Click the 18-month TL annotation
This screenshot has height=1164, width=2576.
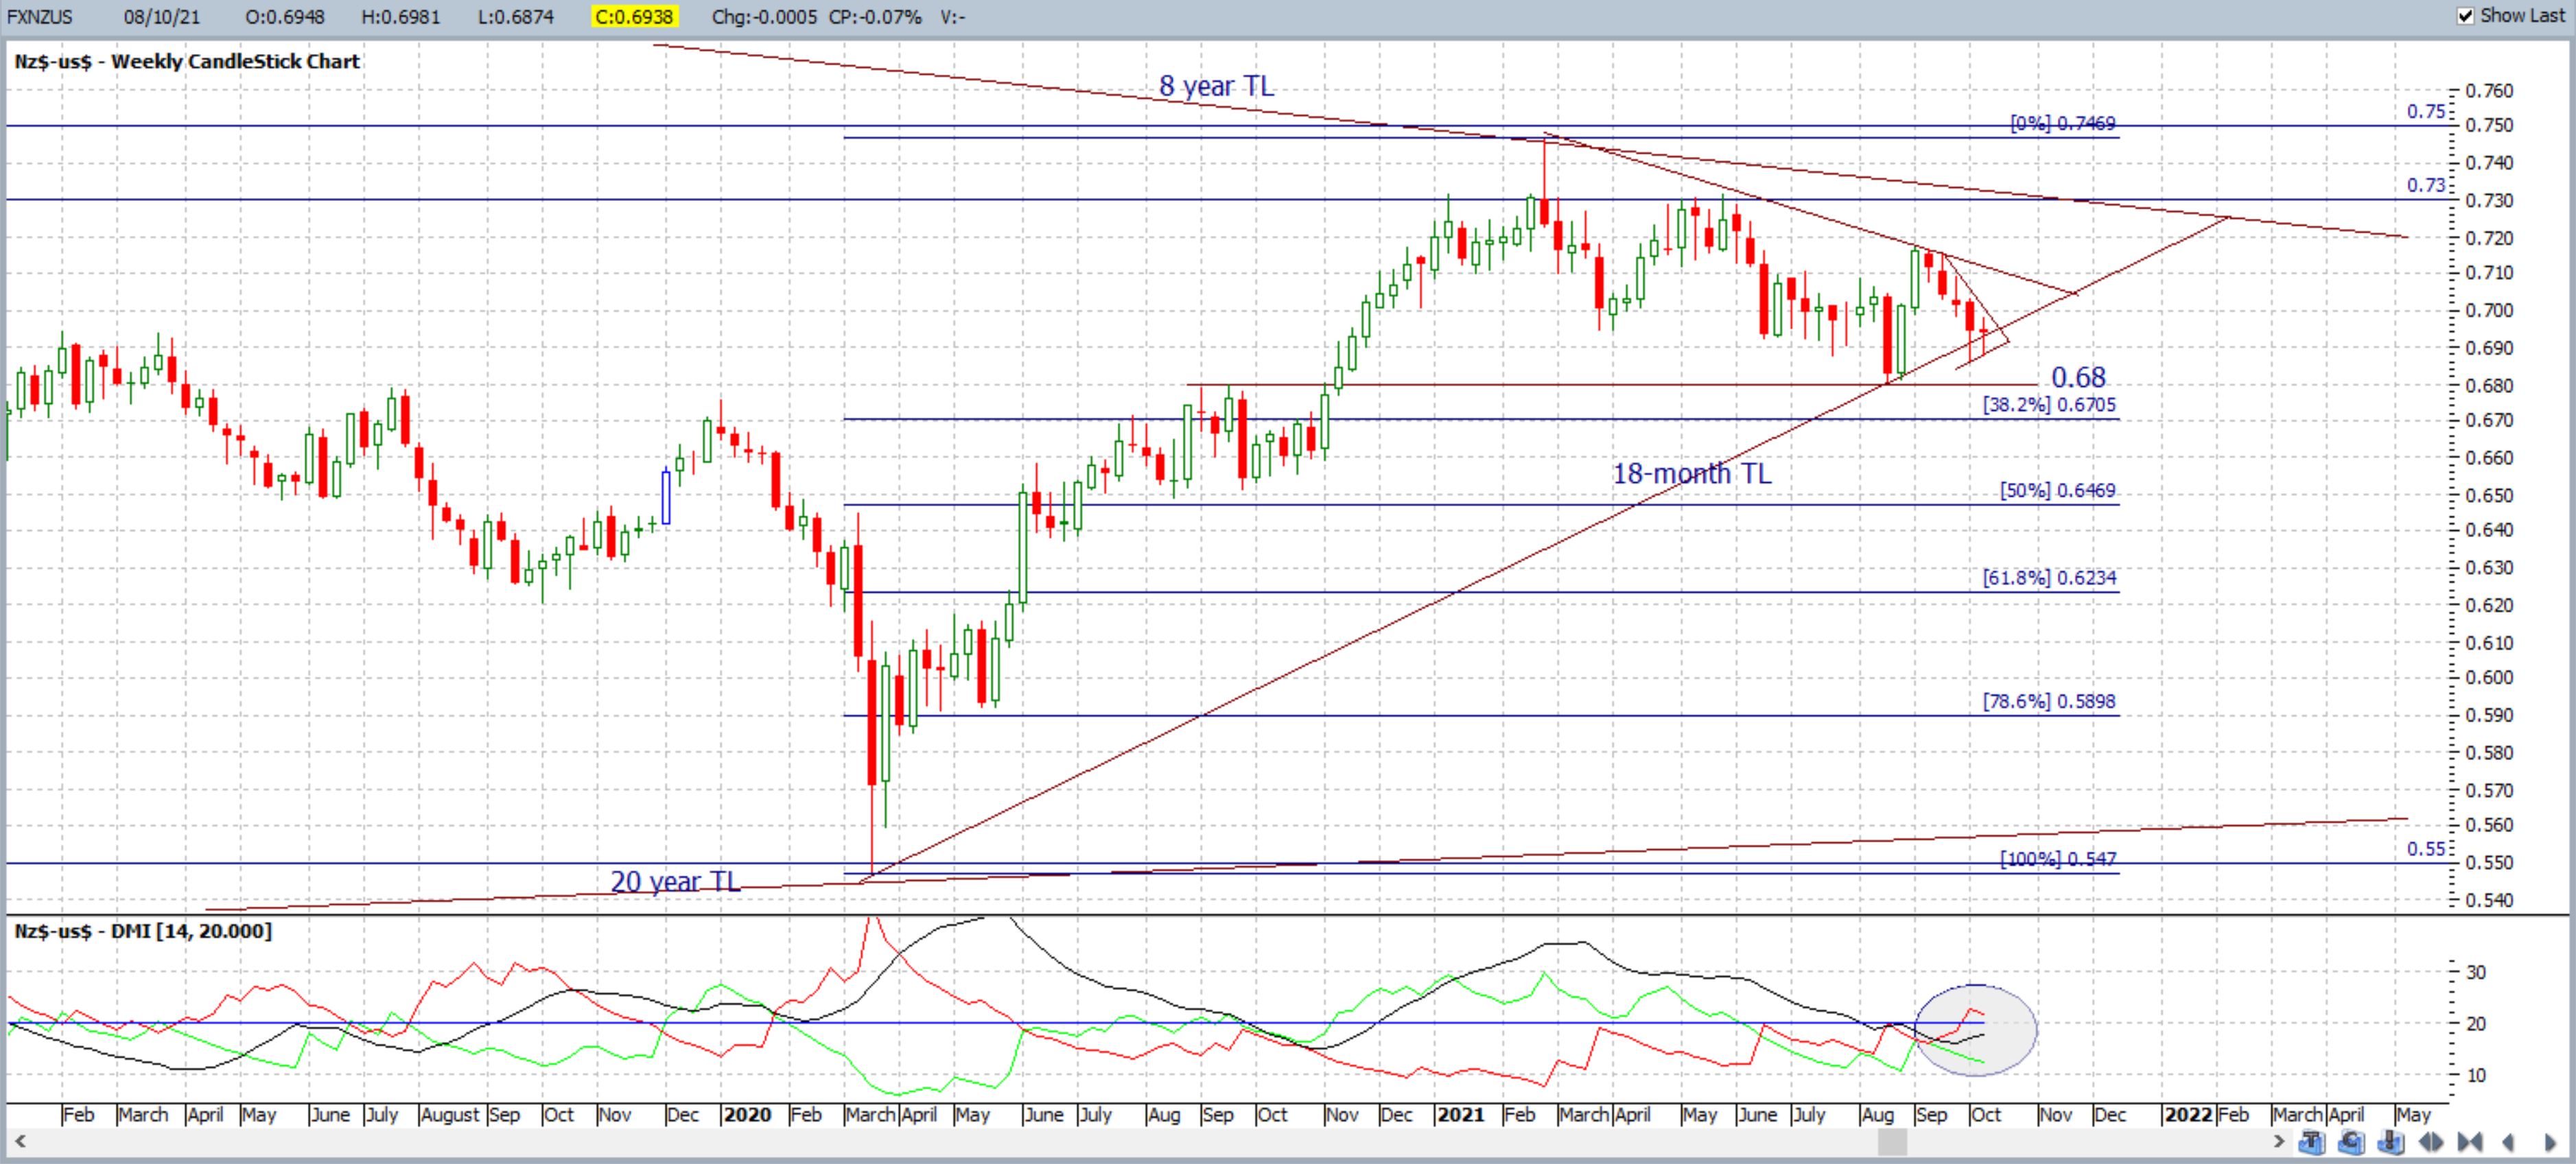(1691, 473)
